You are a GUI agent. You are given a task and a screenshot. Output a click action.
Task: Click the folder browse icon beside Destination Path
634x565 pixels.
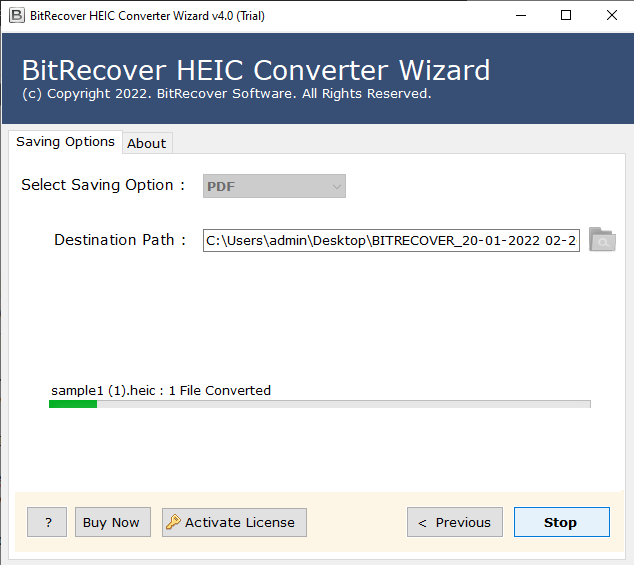pyautogui.click(x=602, y=239)
